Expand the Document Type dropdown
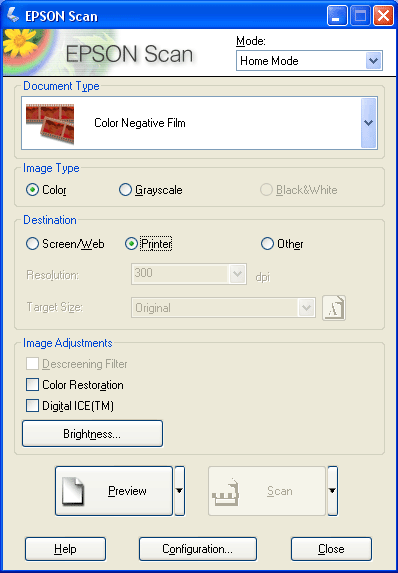The width and height of the screenshot is (398, 573). click(x=368, y=123)
